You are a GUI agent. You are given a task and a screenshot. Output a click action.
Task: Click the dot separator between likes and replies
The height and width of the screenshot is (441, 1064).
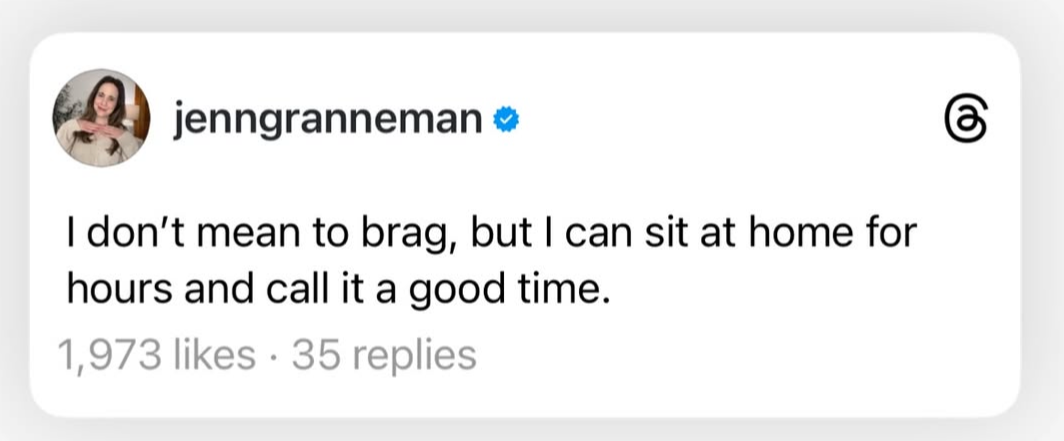[x=273, y=355]
